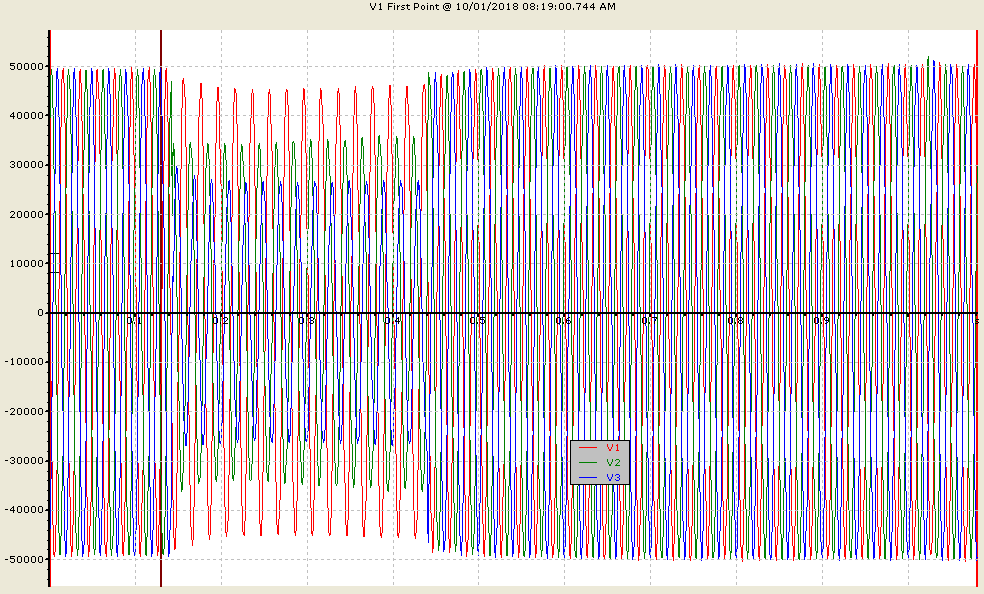Select the bright red cursor at chart end
This screenshot has height=594, width=984.
click(x=977, y=308)
